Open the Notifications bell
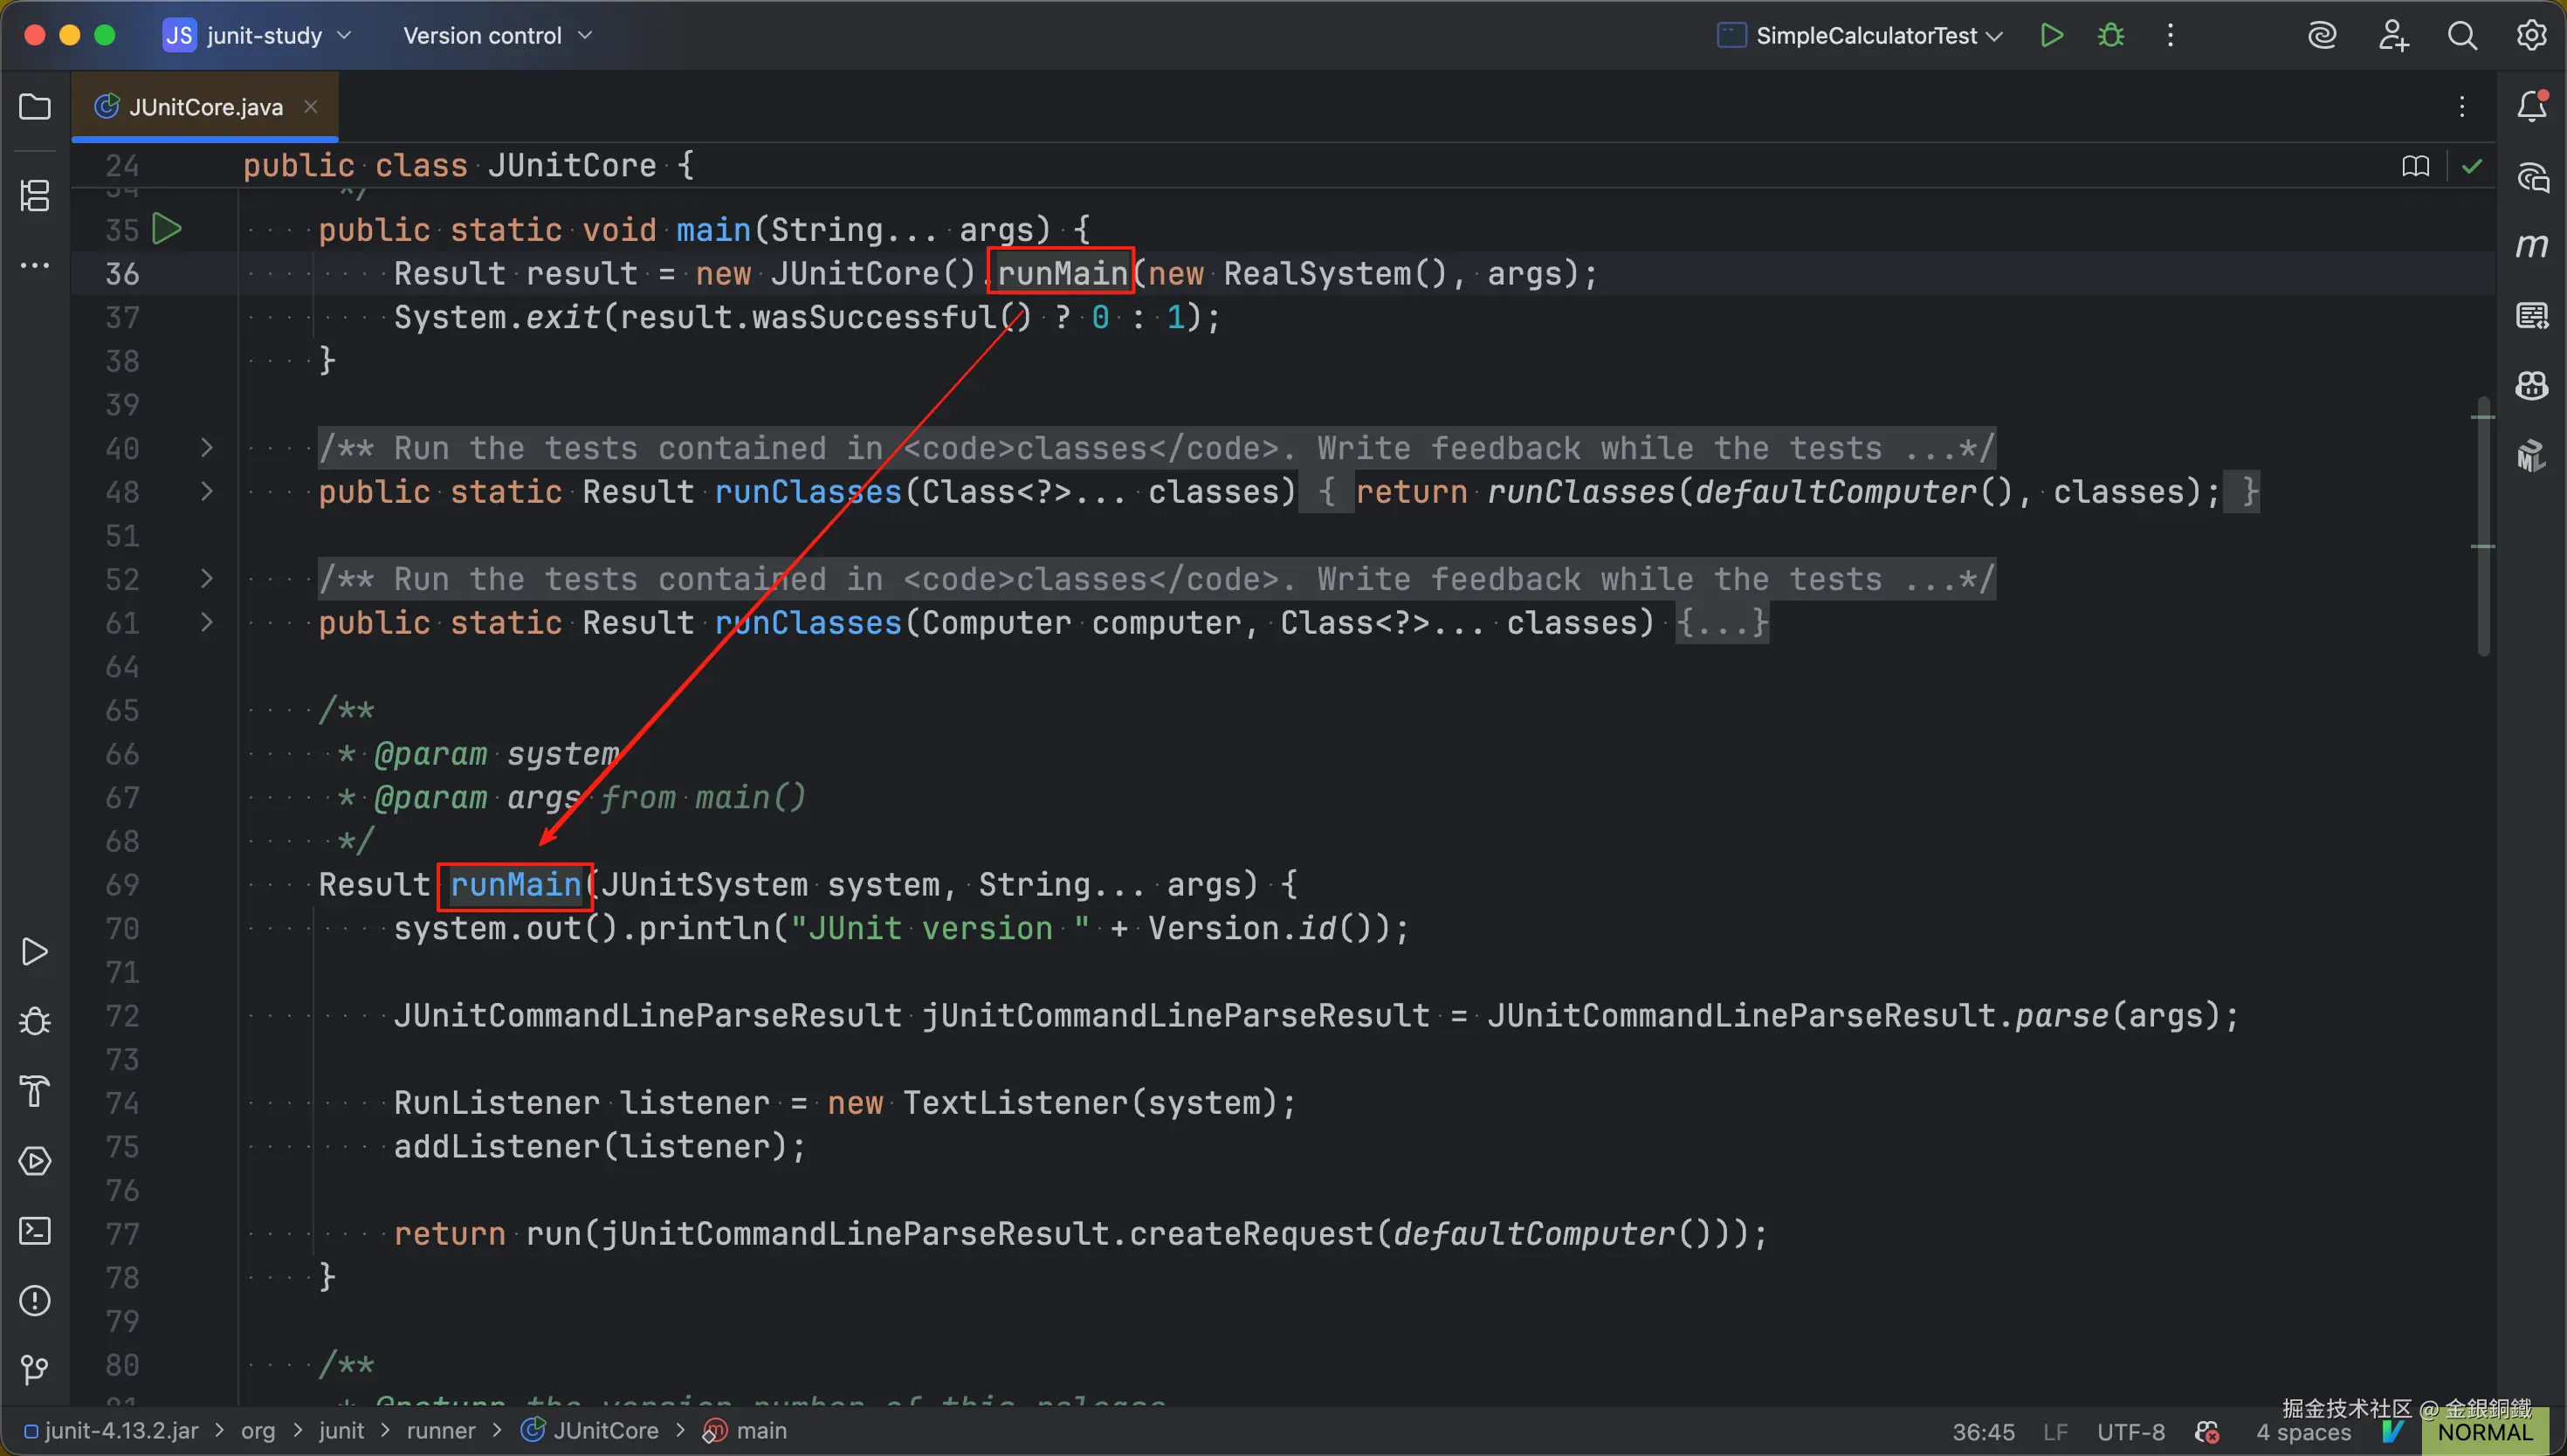This screenshot has width=2567, height=1456. point(2531,106)
